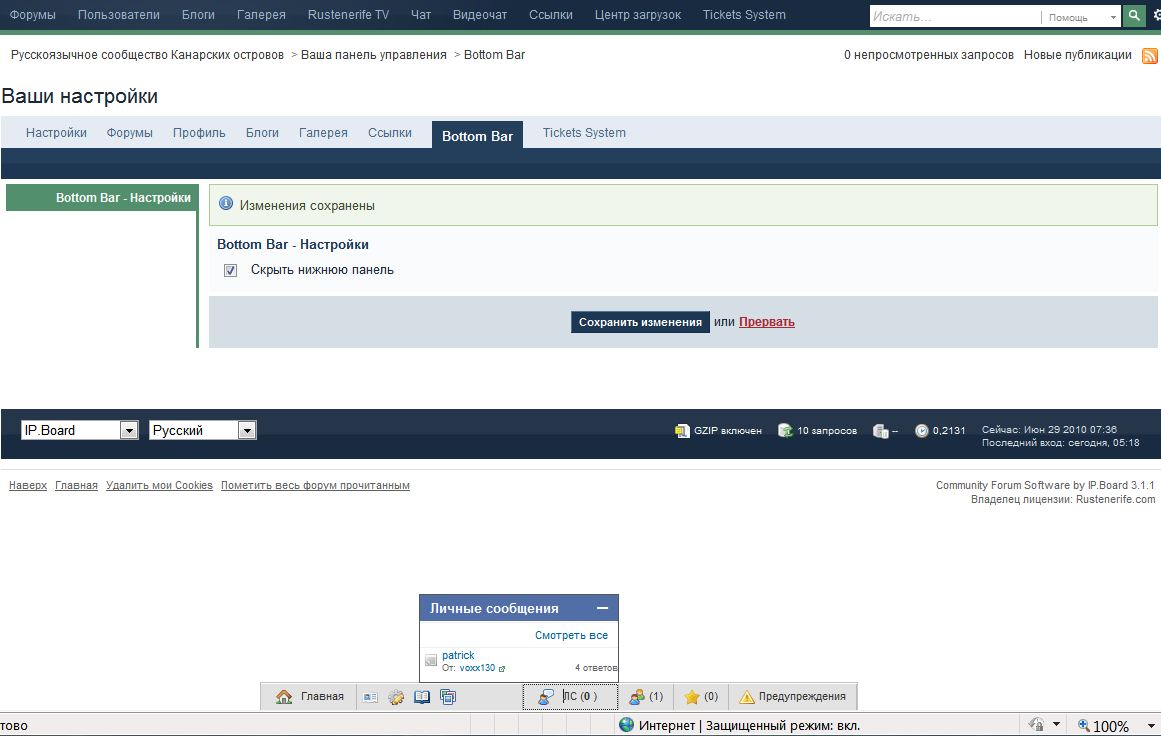
Task: Click the settings gear icon in bottom bar
Action: tap(396, 697)
